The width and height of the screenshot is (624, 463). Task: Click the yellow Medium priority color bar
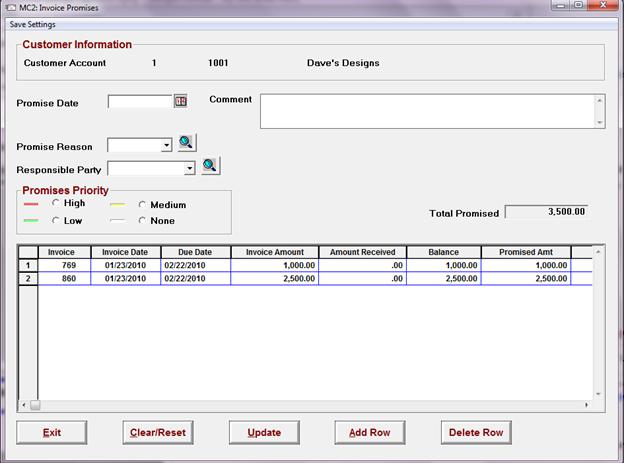(x=118, y=205)
